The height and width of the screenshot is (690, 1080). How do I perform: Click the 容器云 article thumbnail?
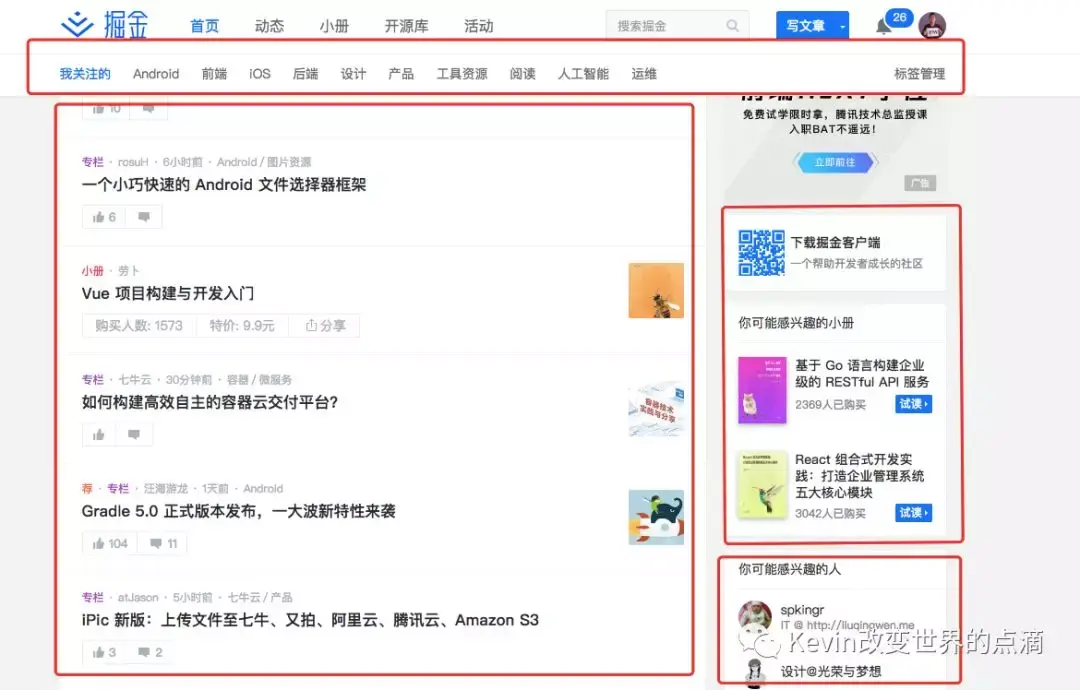pos(656,409)
